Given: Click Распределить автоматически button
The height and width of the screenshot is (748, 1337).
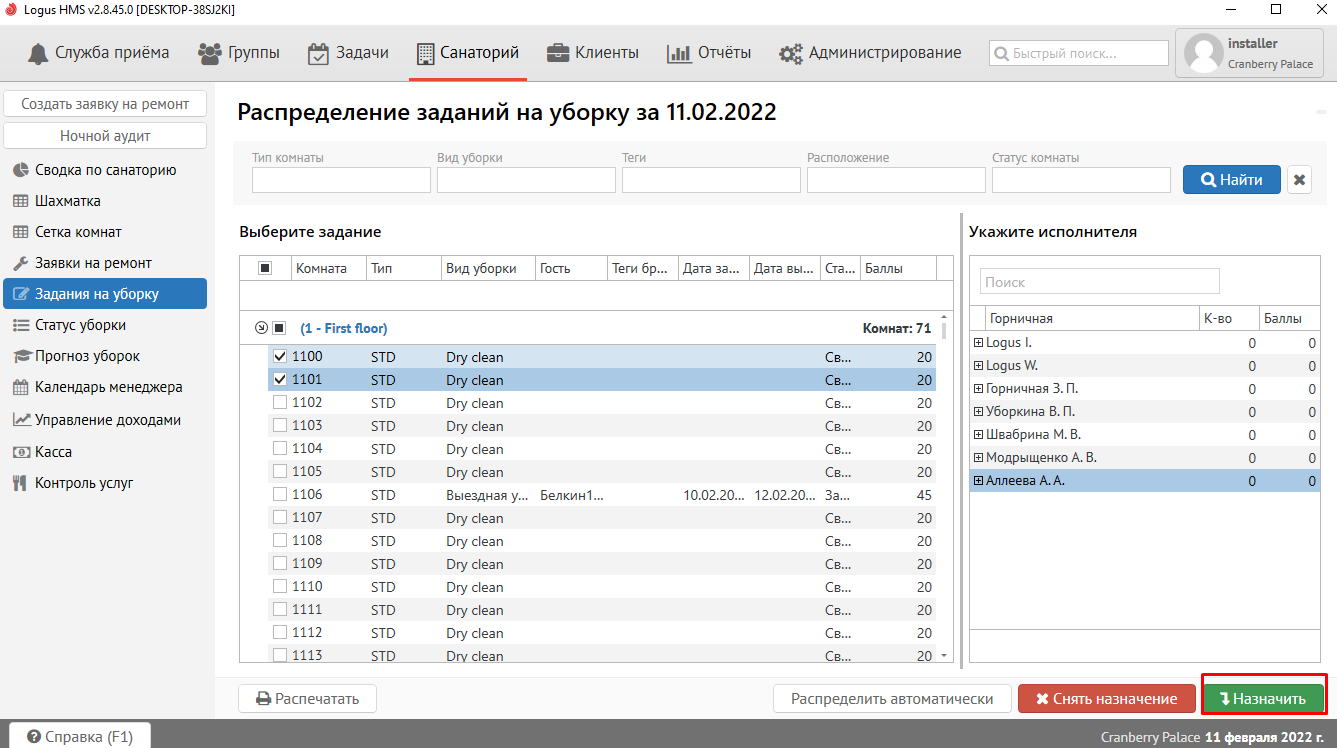Looking at the screenshot, I should pos(892,699).
